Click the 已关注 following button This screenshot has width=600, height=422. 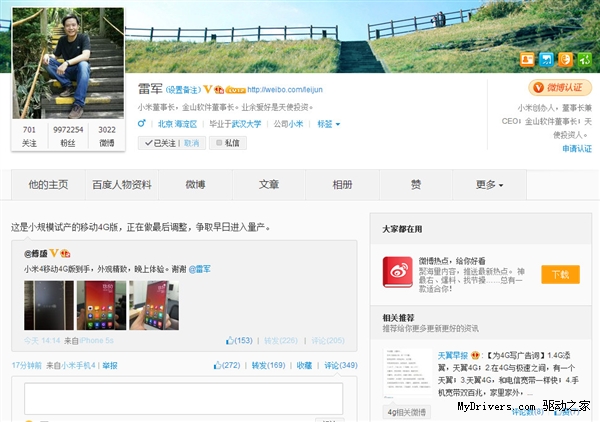(160, 143)
